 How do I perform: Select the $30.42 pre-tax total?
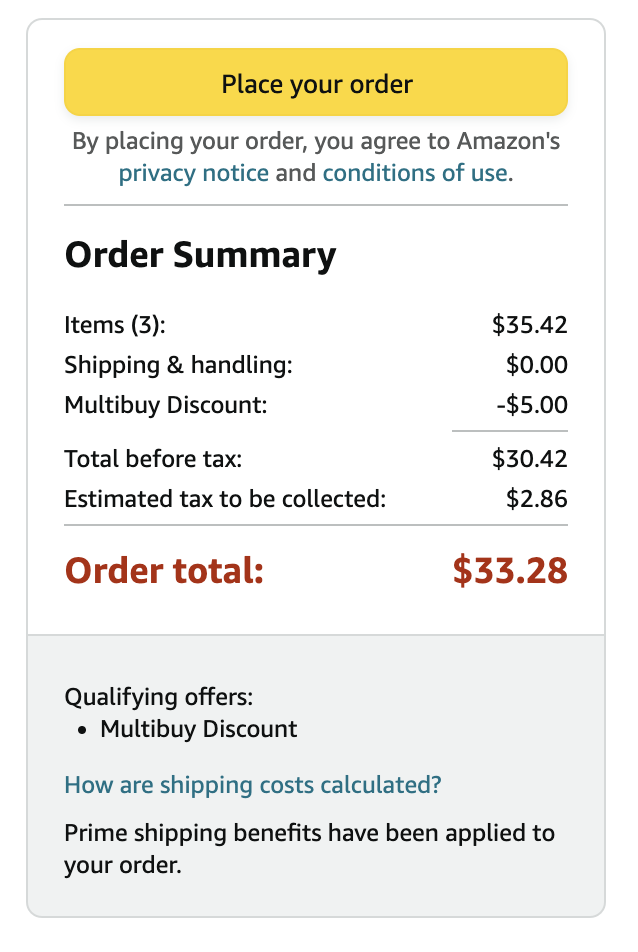(529, 459)
